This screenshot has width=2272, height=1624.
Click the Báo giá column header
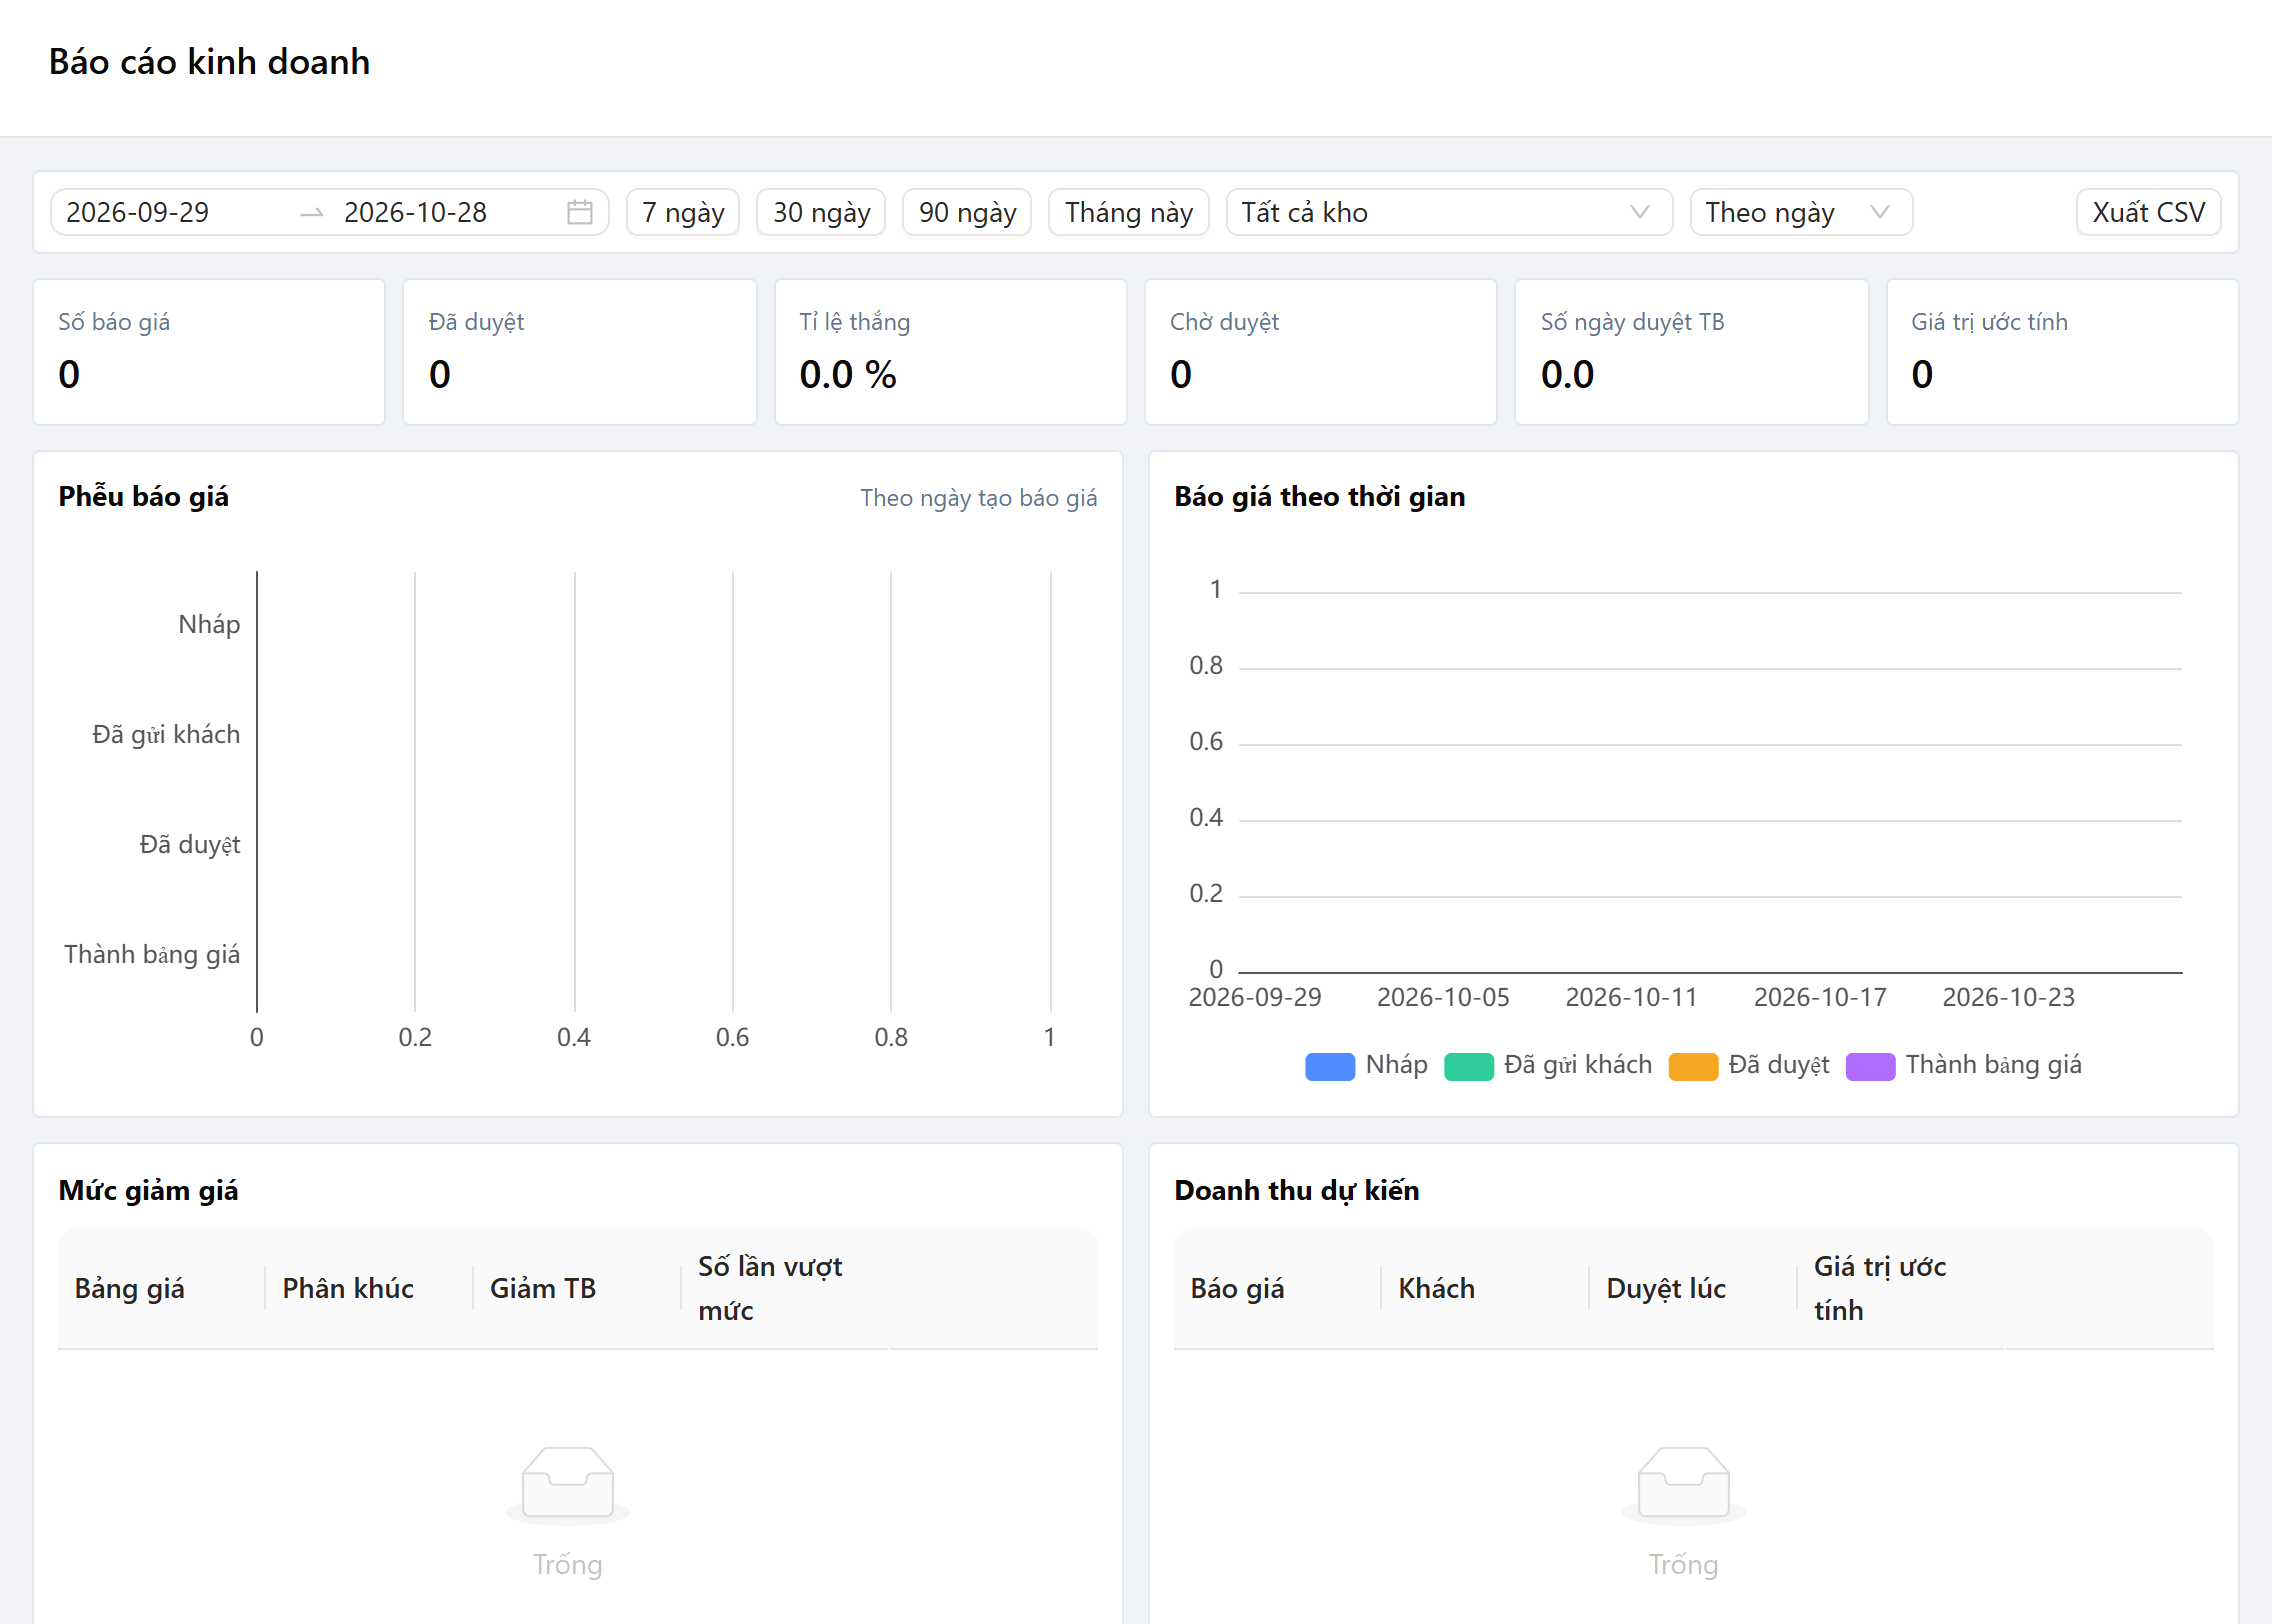1277,1288
